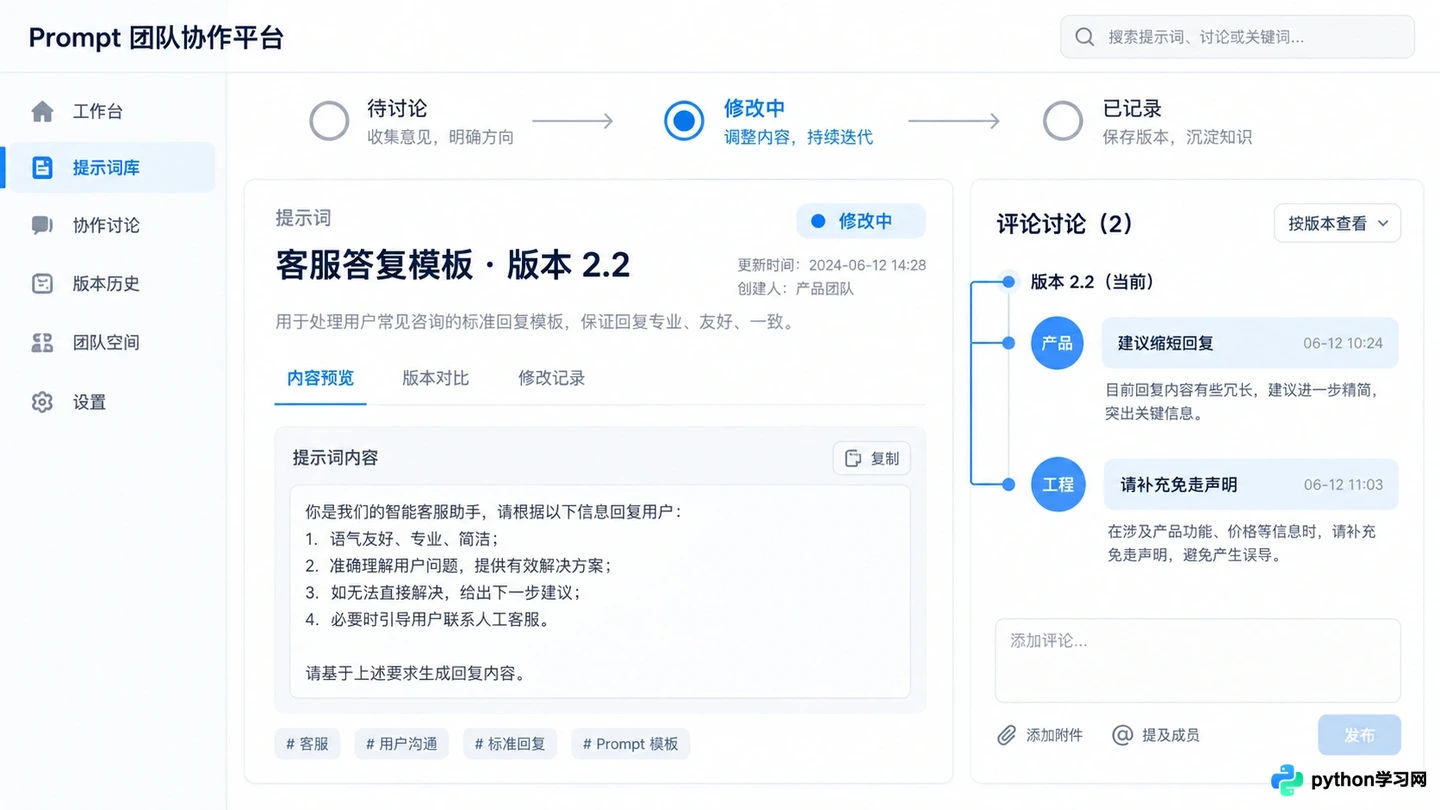This screenshot has height=810, width=1440.
Task: Select the 已记录 step radio circle
Action: (x=1062, y=121)
